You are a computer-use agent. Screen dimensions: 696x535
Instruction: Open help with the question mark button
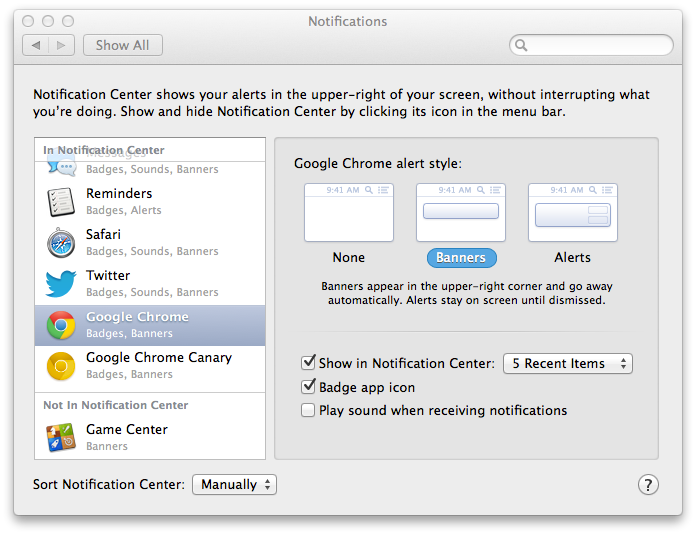(x=648, y=484)
